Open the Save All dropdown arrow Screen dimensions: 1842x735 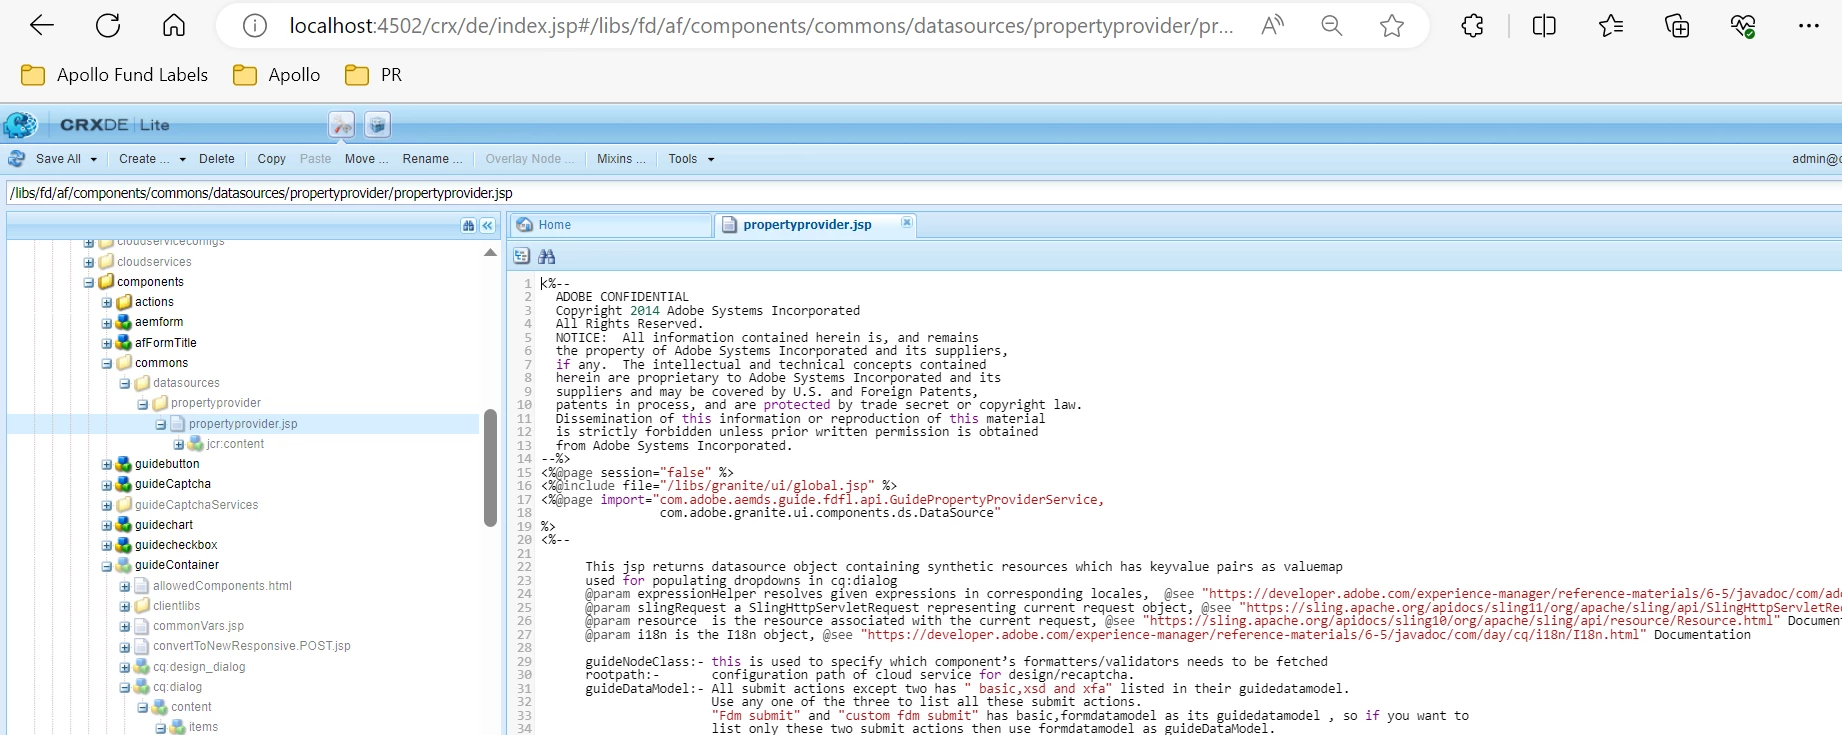pos(94,159)
